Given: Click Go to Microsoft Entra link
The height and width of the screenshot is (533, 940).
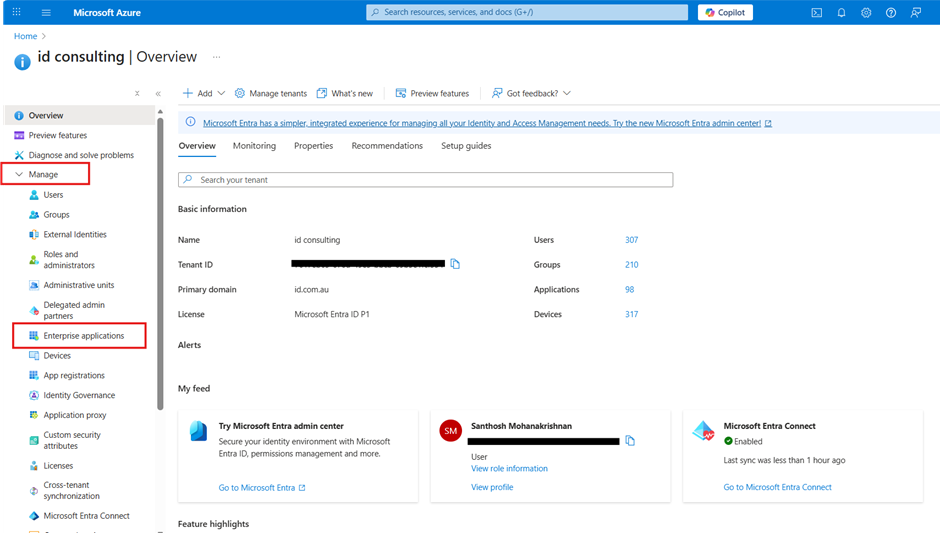Looking at the screenshot, I should pyautogui.click(x=262, y=487).
